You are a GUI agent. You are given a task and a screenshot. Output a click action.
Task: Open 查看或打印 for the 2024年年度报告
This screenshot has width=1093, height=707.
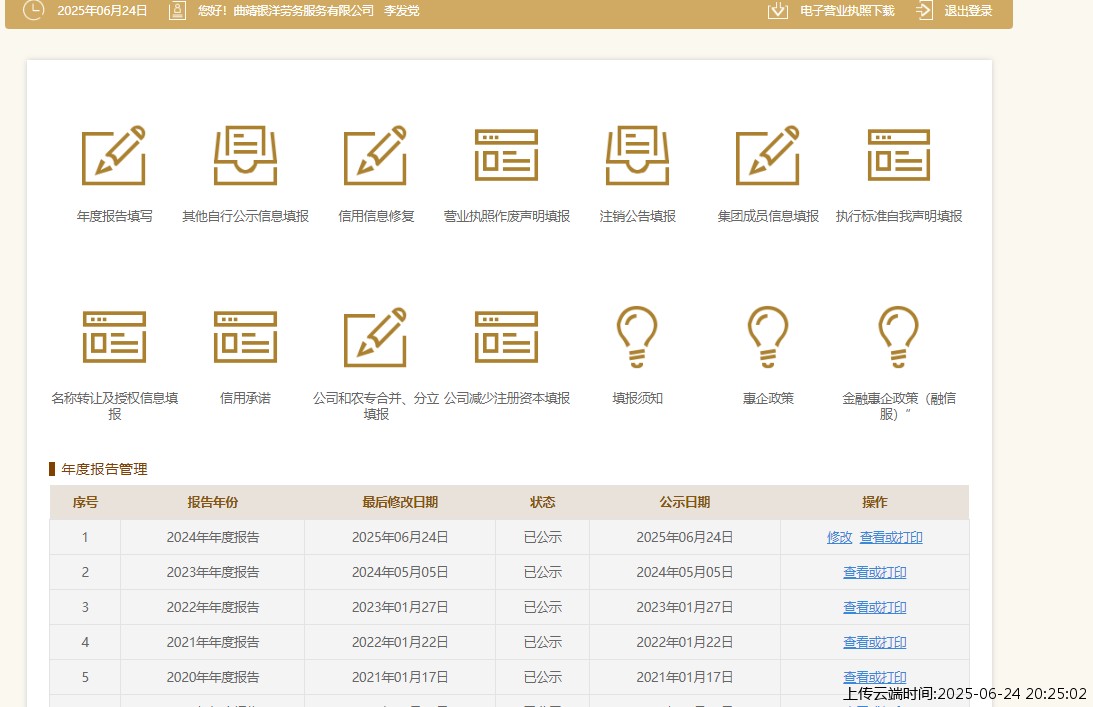891,538
